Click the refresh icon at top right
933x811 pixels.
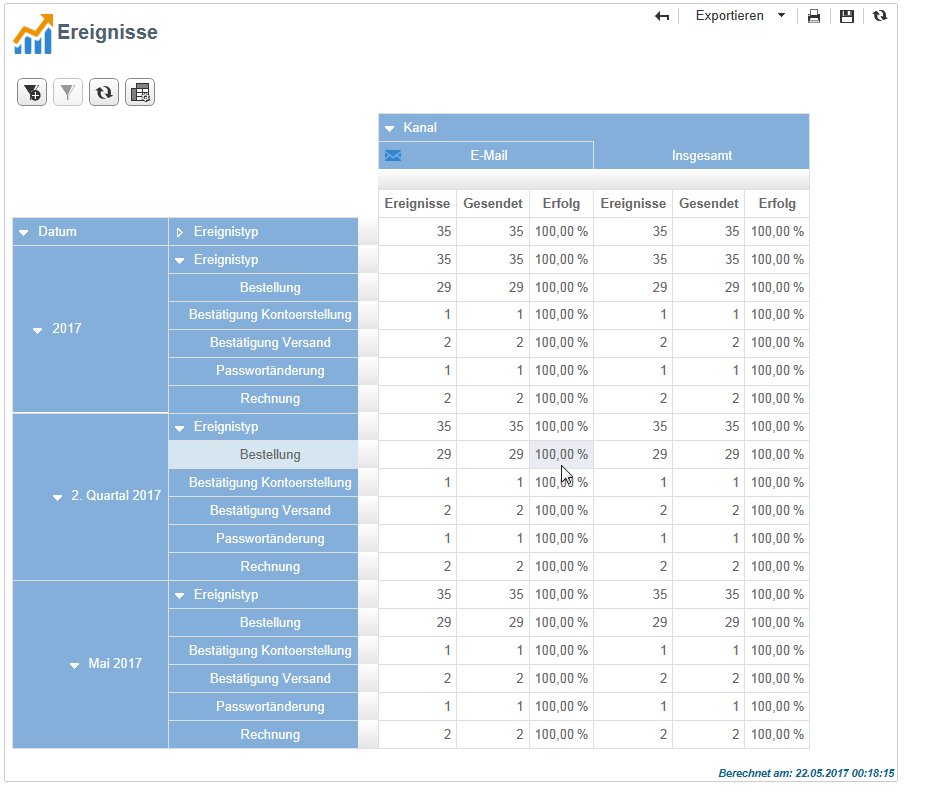(x=880, y=15)
